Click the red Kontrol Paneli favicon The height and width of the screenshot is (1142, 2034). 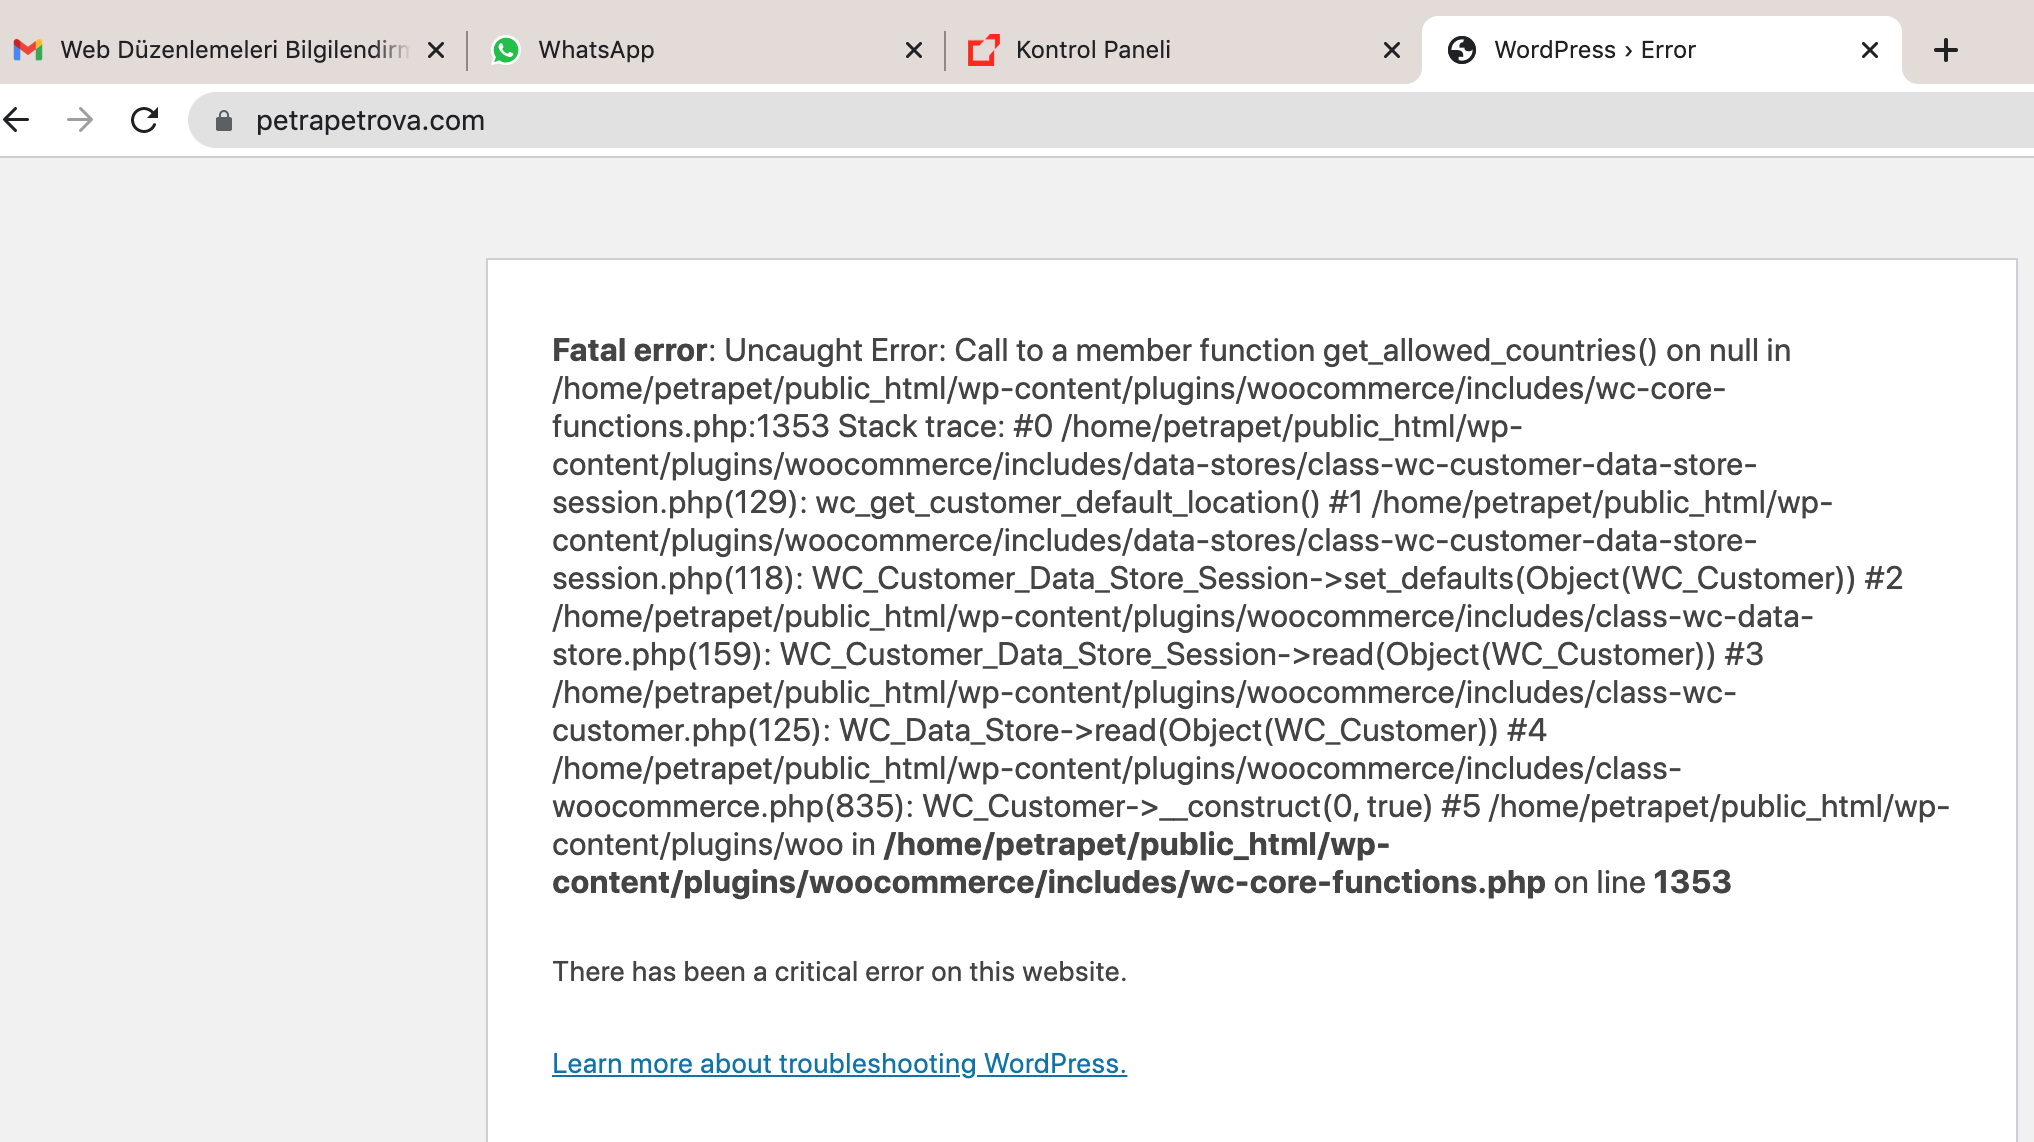pyautogui.click(x=984, y=50)
